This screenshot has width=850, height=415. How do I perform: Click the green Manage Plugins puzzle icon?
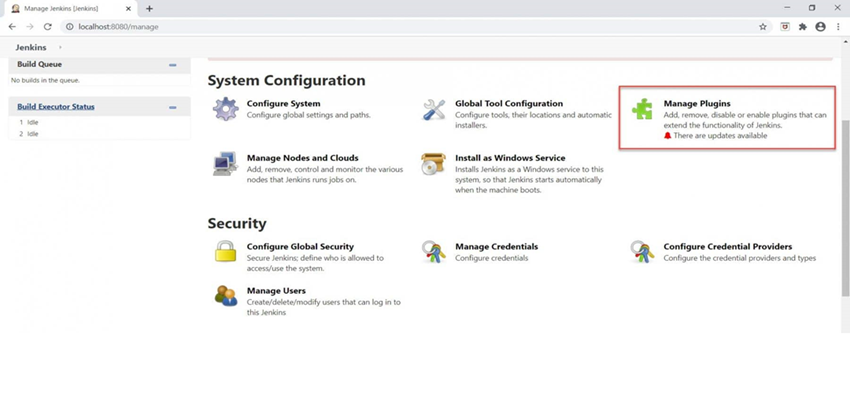click(x=642, y=109)
